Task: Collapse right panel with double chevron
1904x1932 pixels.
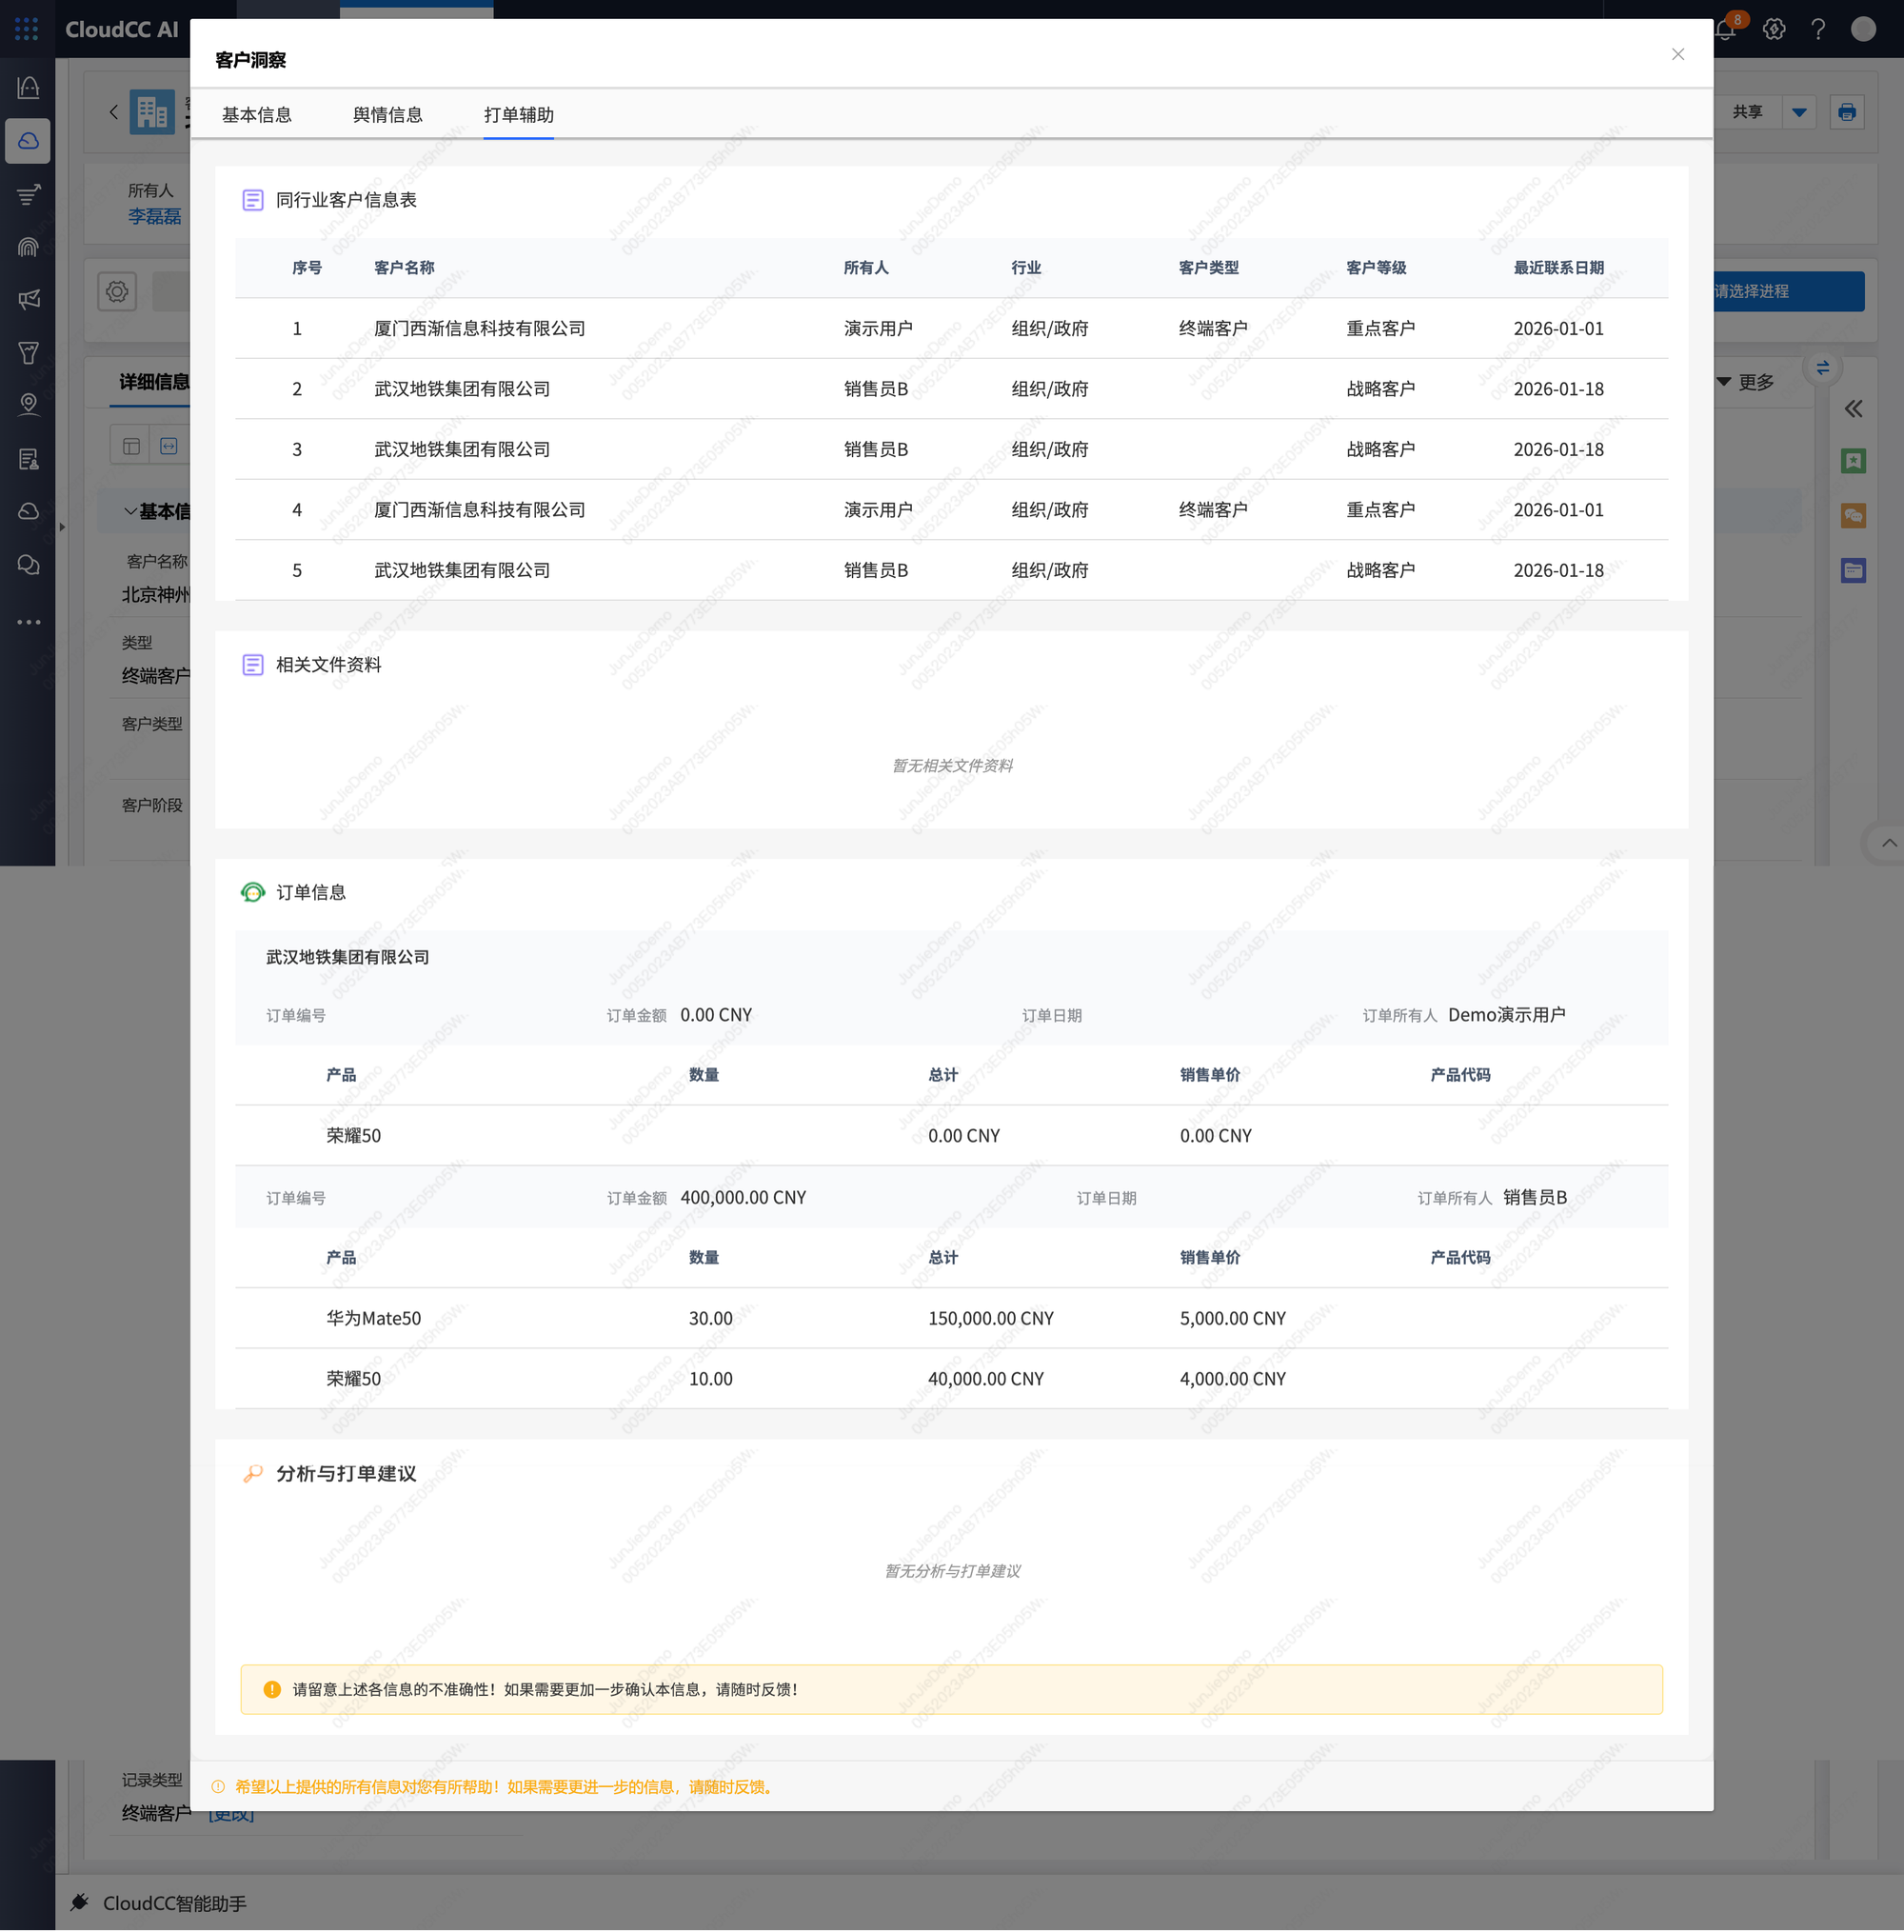Action: pos(1853,409)
